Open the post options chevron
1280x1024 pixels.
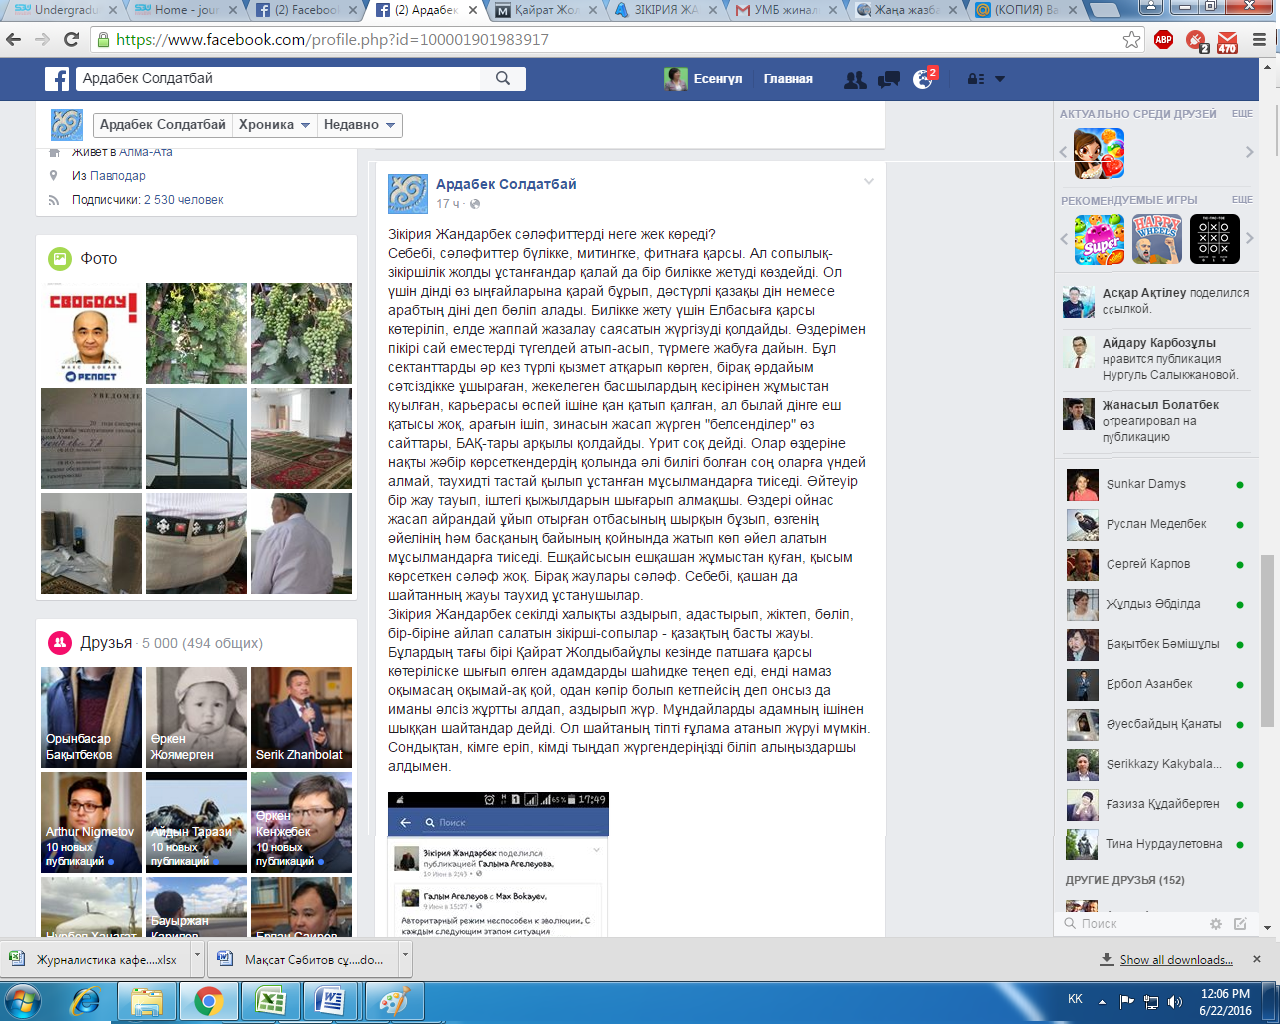(x=869, y=182)
